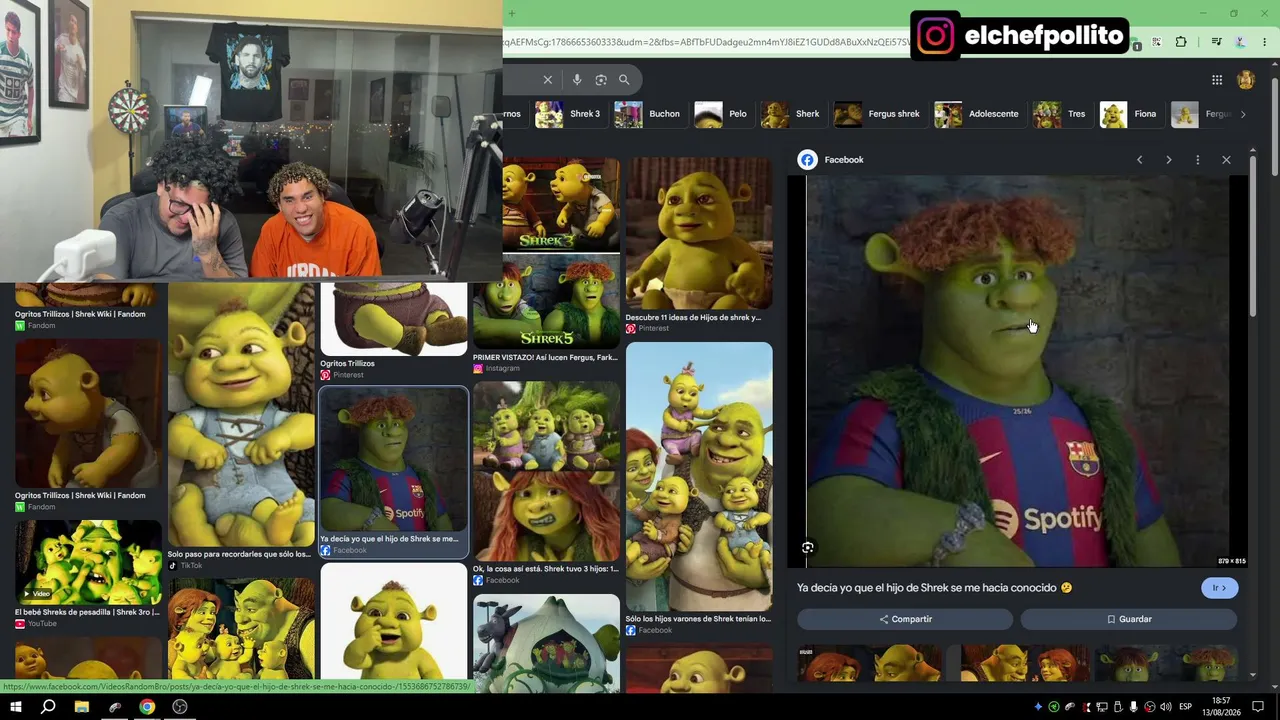This screenshot has height=720, width=1280.
Task: Switch to Chrome in the taskbar
Action: [147, 707]
